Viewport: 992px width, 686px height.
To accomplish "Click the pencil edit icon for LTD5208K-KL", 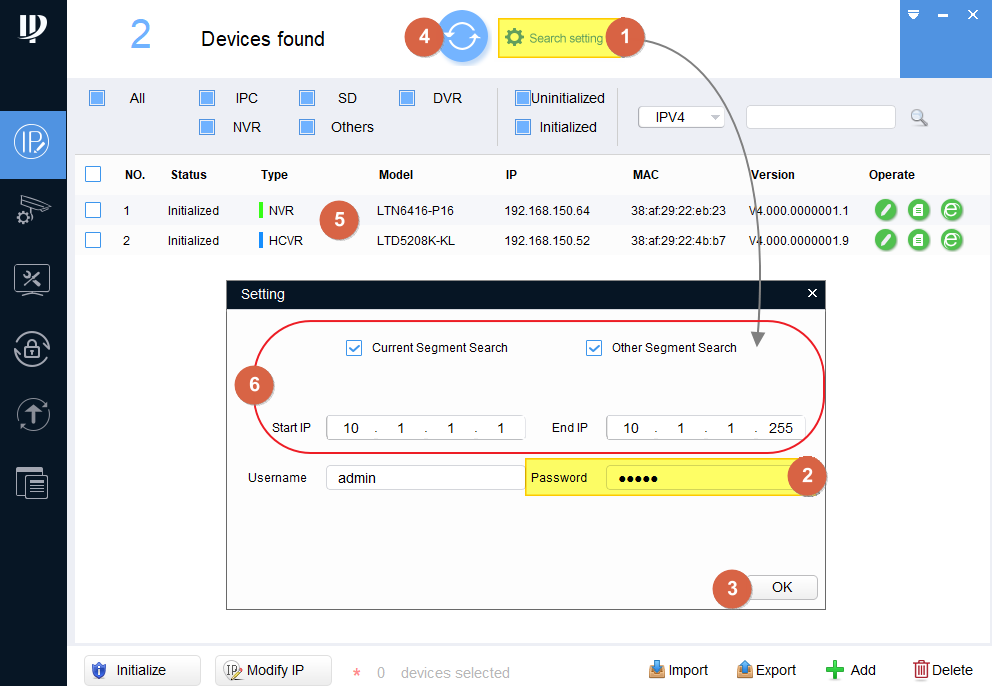I will point(886,240).
